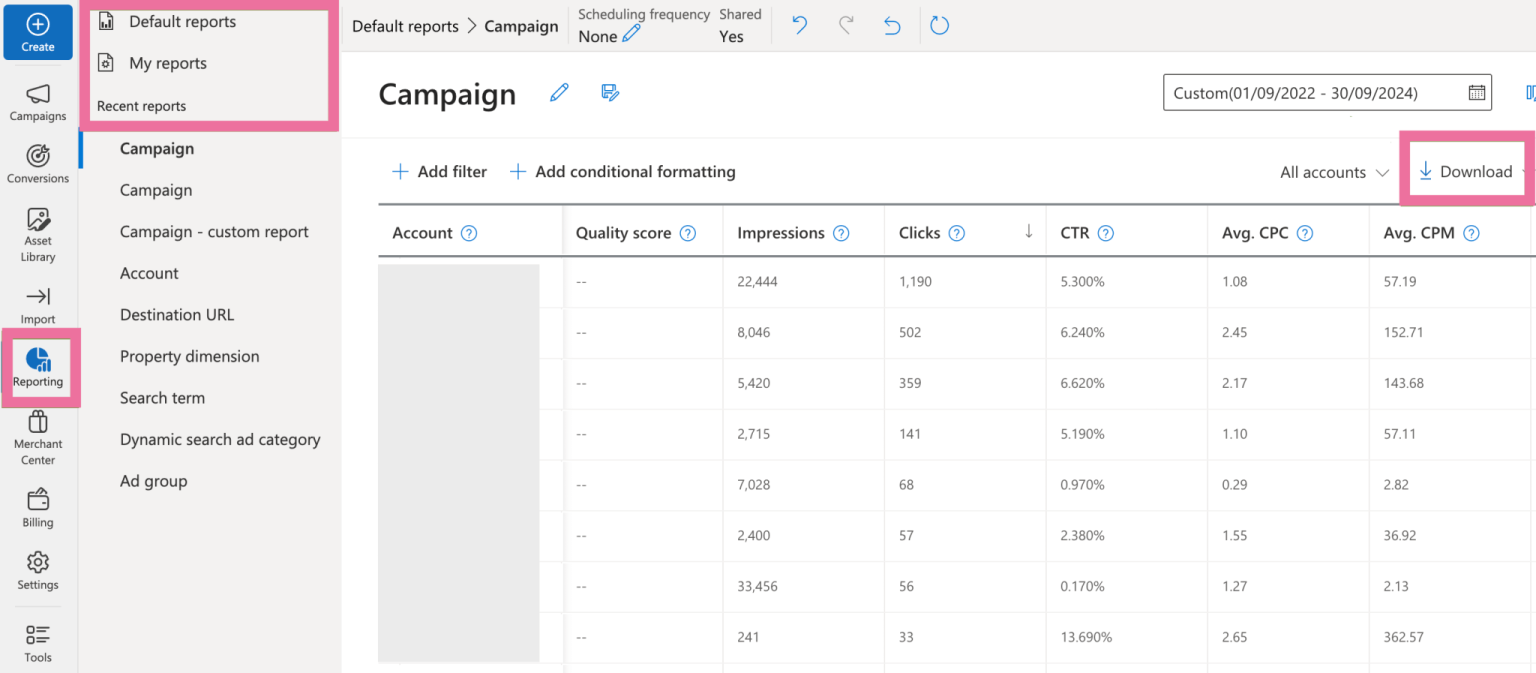
Task: Save the report using the save icon beside the title
Action: click(x=610, y=92)
